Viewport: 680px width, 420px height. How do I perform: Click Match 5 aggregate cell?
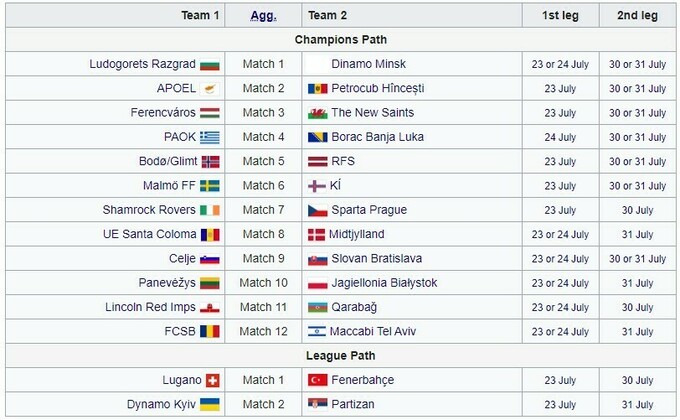(x=264, y=161)
